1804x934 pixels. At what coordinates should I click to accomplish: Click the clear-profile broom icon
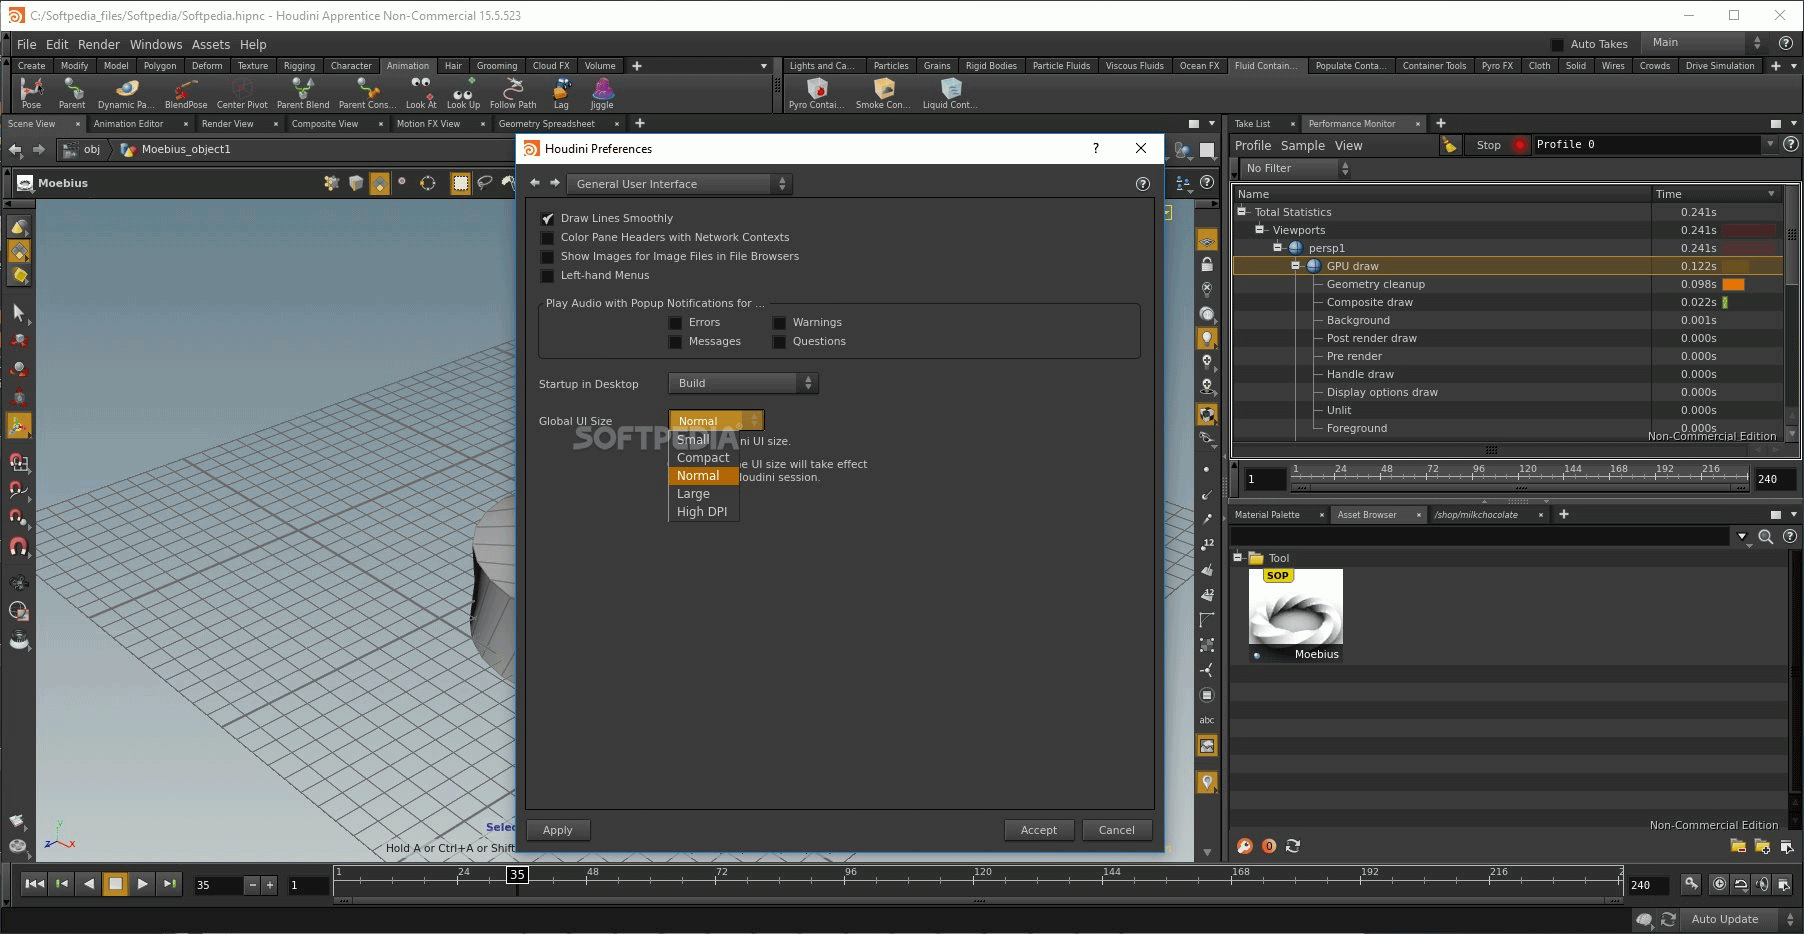(x=1449, y=145)
